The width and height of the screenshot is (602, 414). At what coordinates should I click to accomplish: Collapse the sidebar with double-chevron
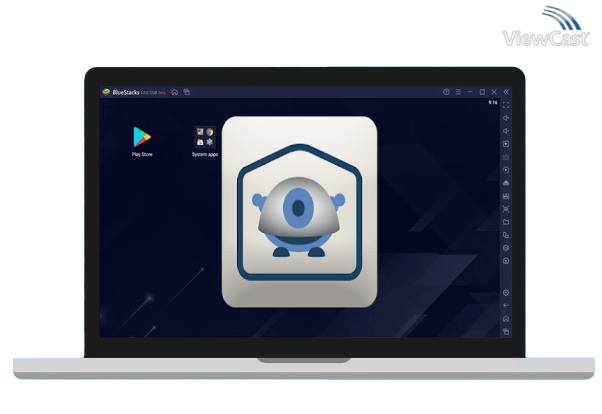tap(506, 92)
